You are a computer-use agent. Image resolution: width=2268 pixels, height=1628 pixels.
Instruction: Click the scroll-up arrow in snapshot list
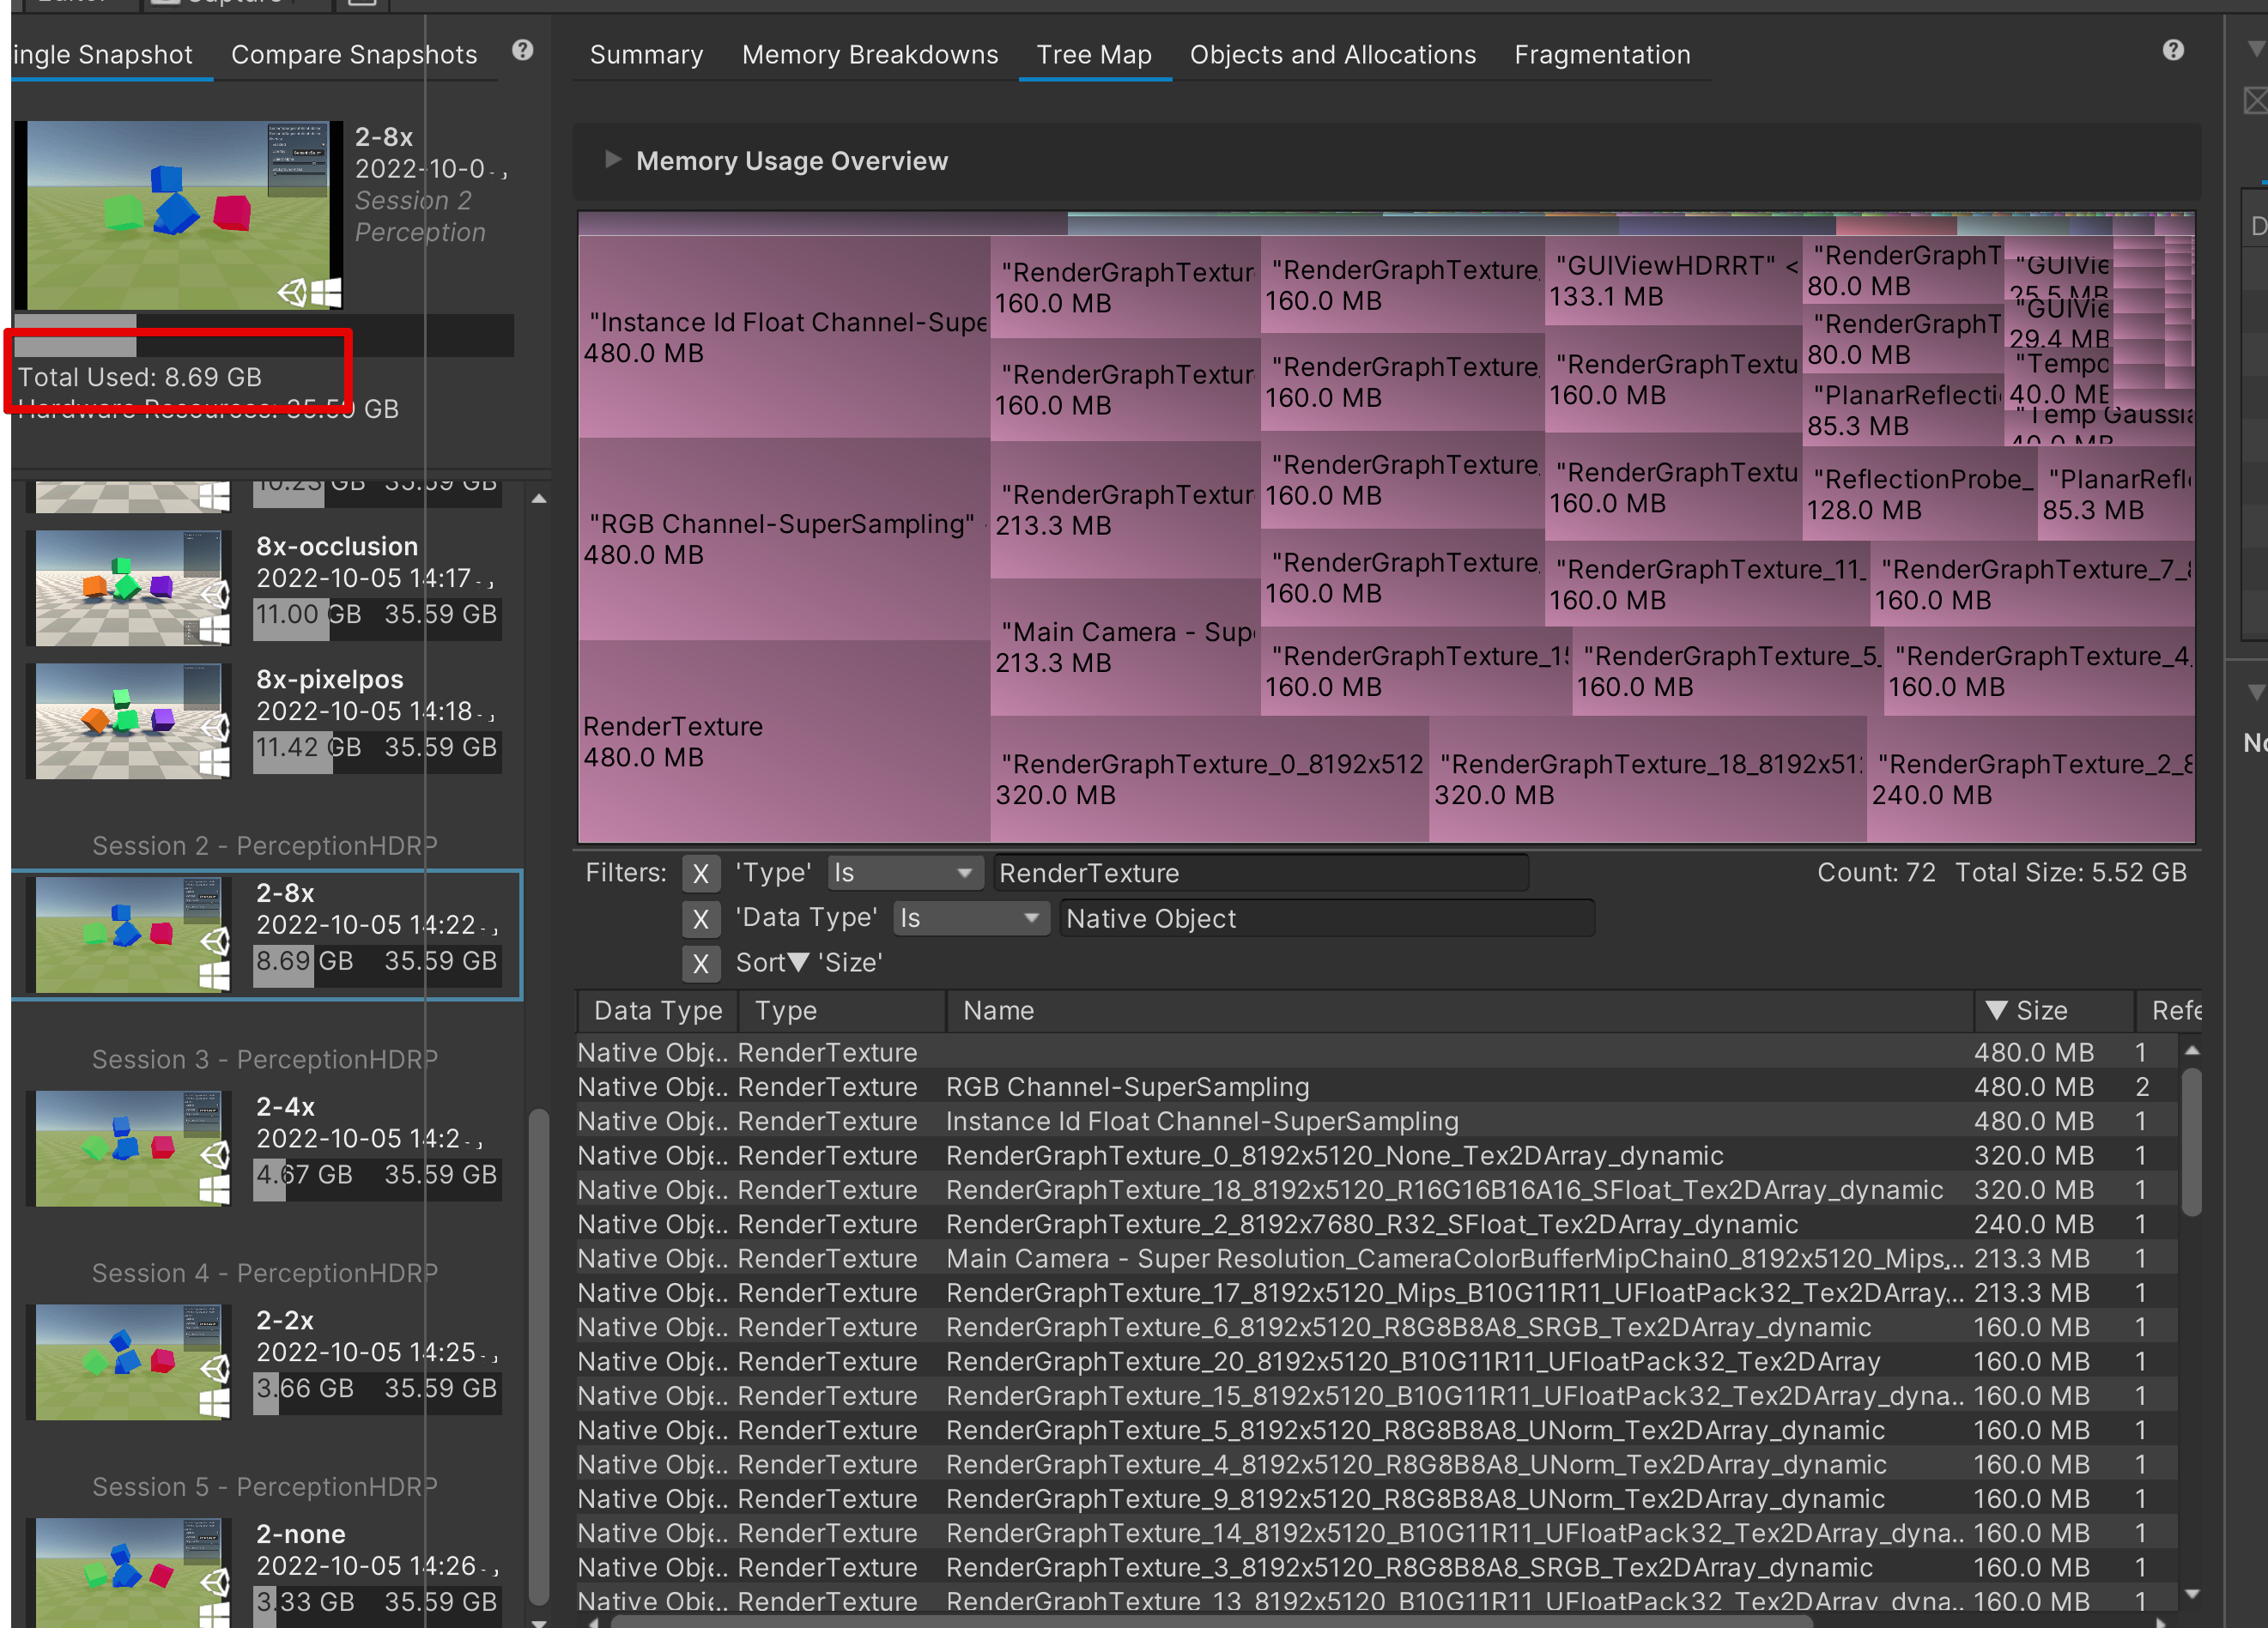coord(539,498)
